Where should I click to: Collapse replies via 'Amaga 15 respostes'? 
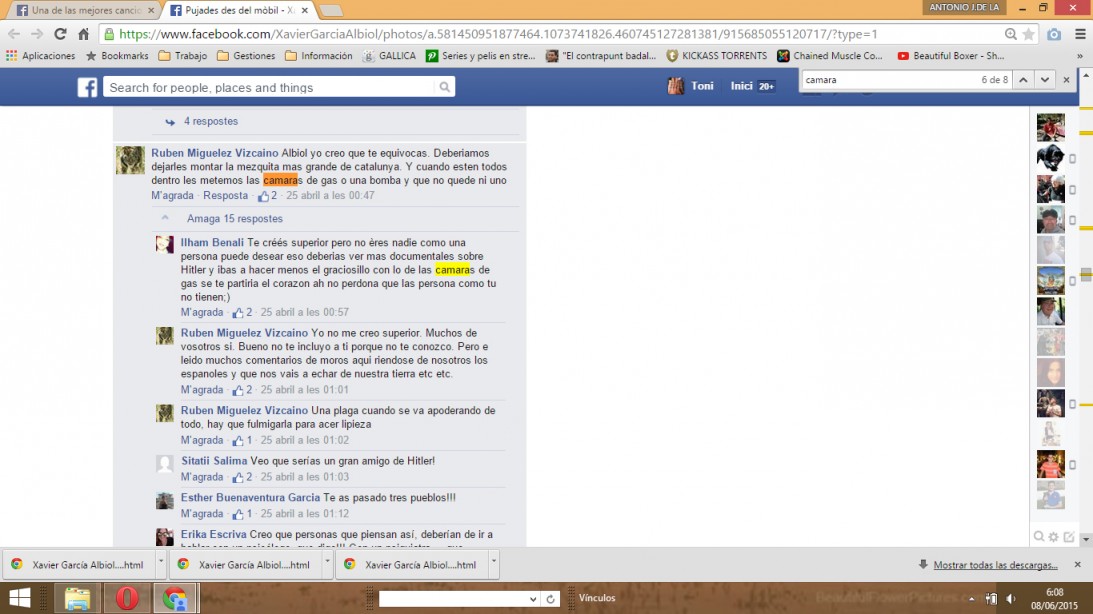coord(234,219)
